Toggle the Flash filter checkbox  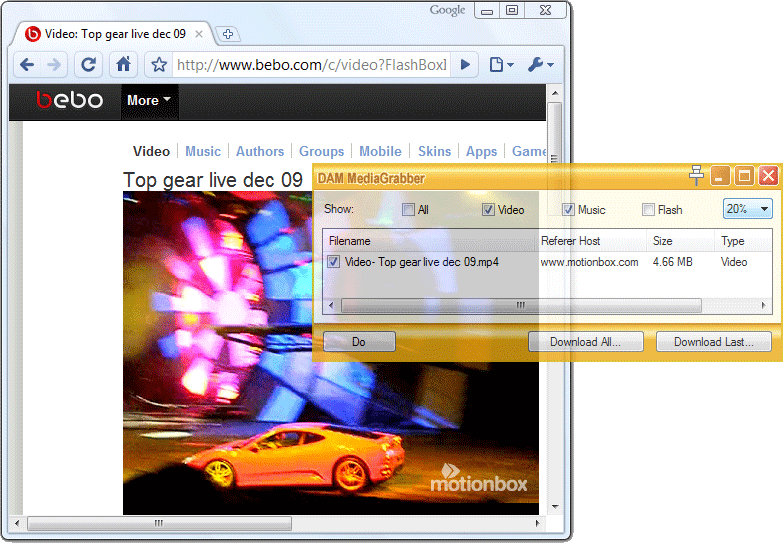tap(648, 210)
